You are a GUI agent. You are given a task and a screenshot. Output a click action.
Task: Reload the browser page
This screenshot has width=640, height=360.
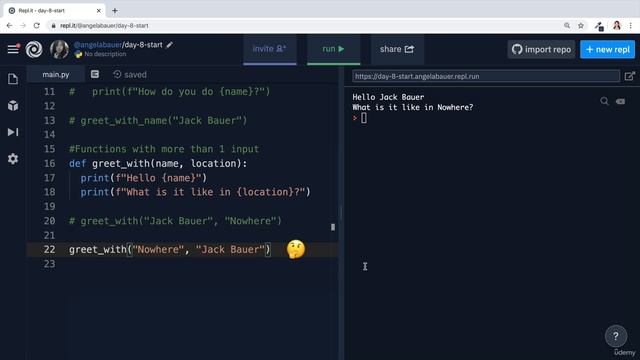(x=37, y=25)
